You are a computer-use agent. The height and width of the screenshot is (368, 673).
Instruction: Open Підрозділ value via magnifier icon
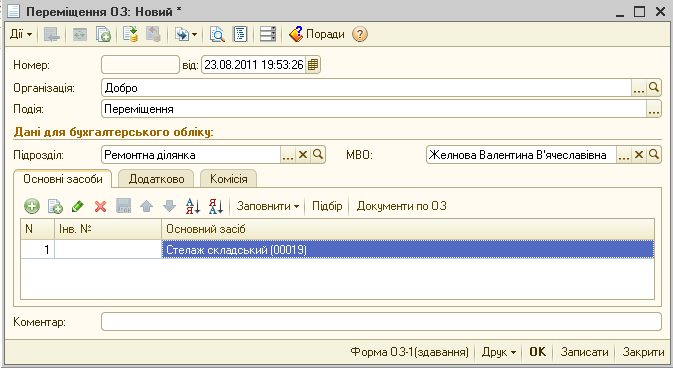click(x=318, y=155)
